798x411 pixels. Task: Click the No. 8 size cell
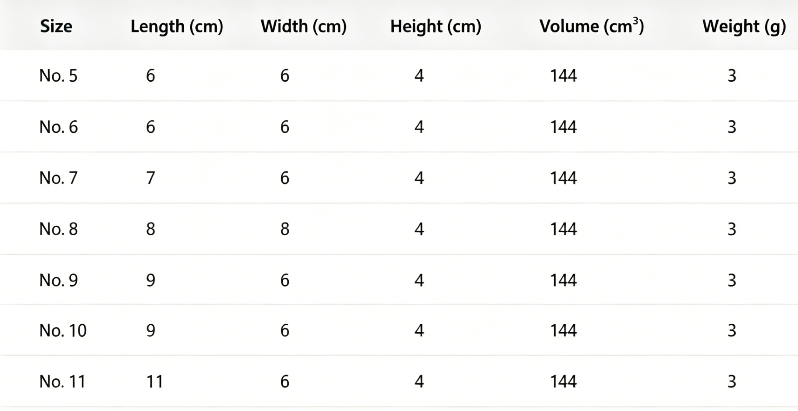click(59, 229)
